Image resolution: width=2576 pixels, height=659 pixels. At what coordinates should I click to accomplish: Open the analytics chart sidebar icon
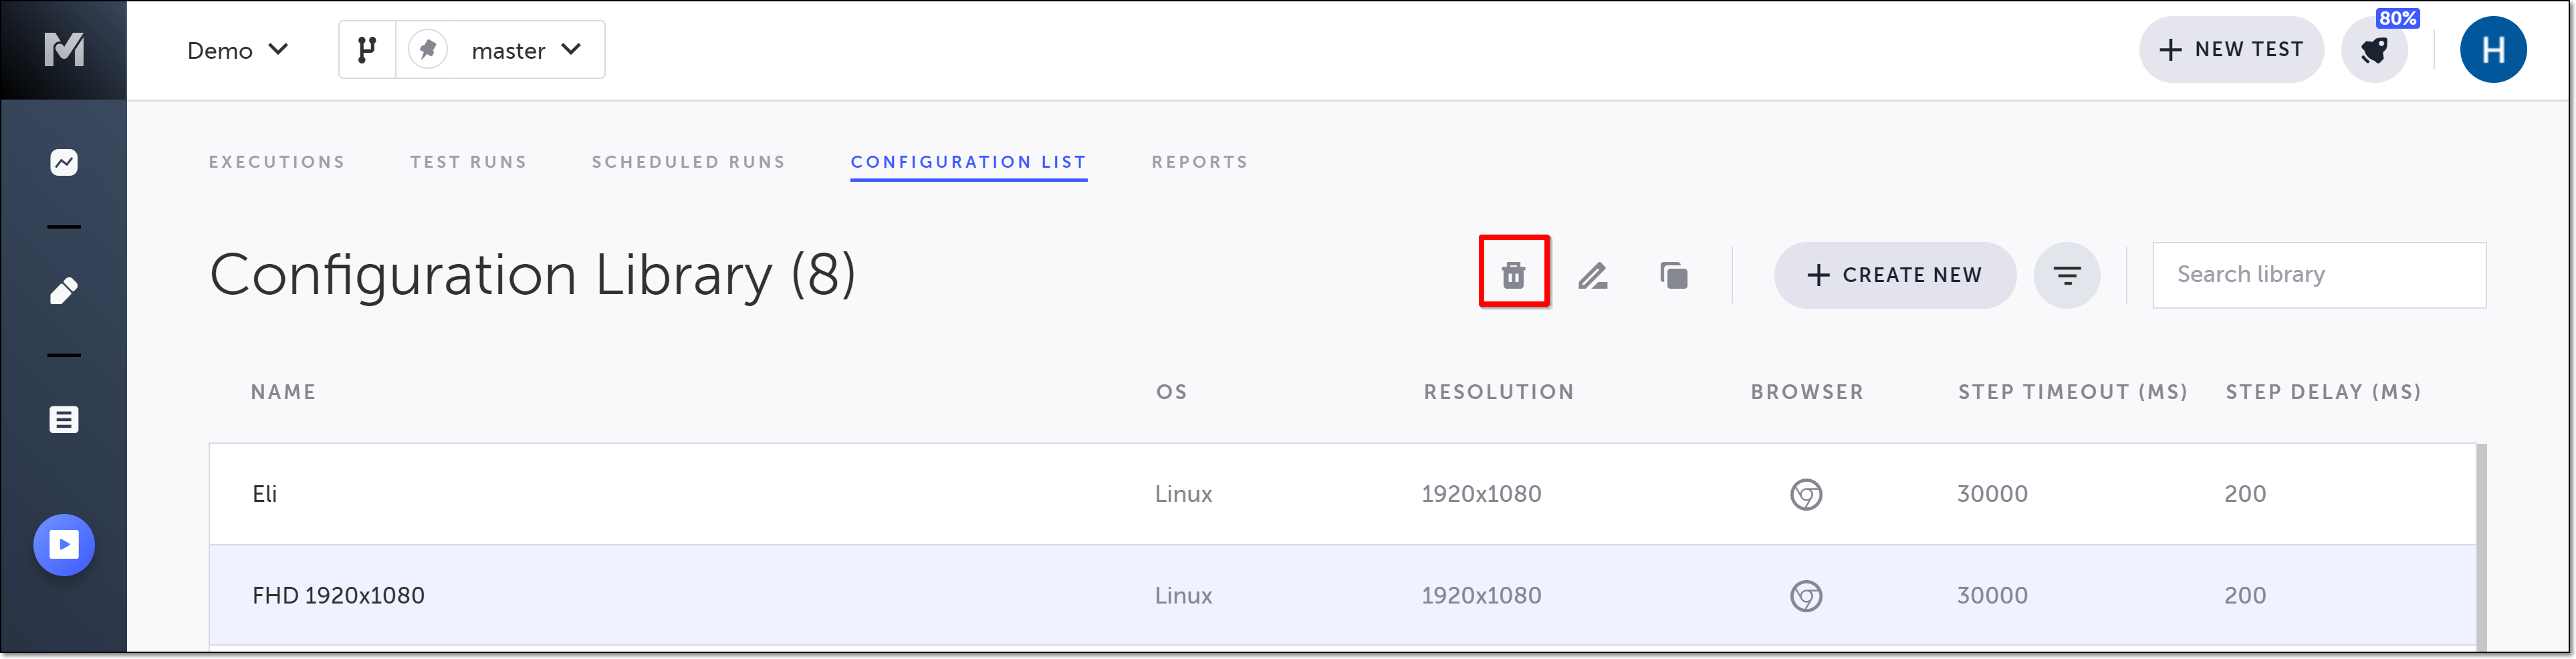click(x=64, y=162)
